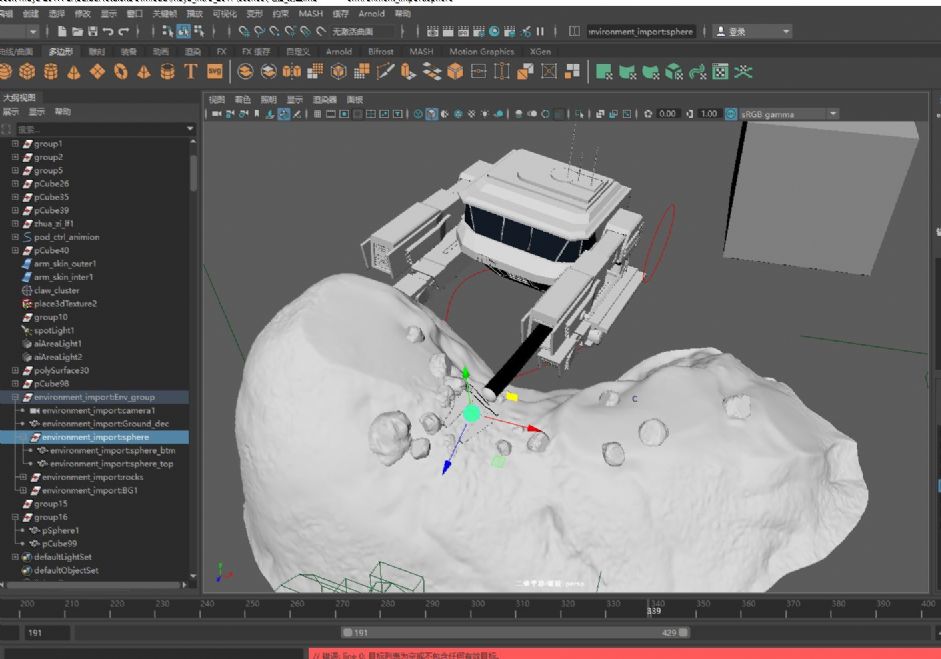Click the viewport gamma value field 1.00
The image size is (941, 659).
709,114
